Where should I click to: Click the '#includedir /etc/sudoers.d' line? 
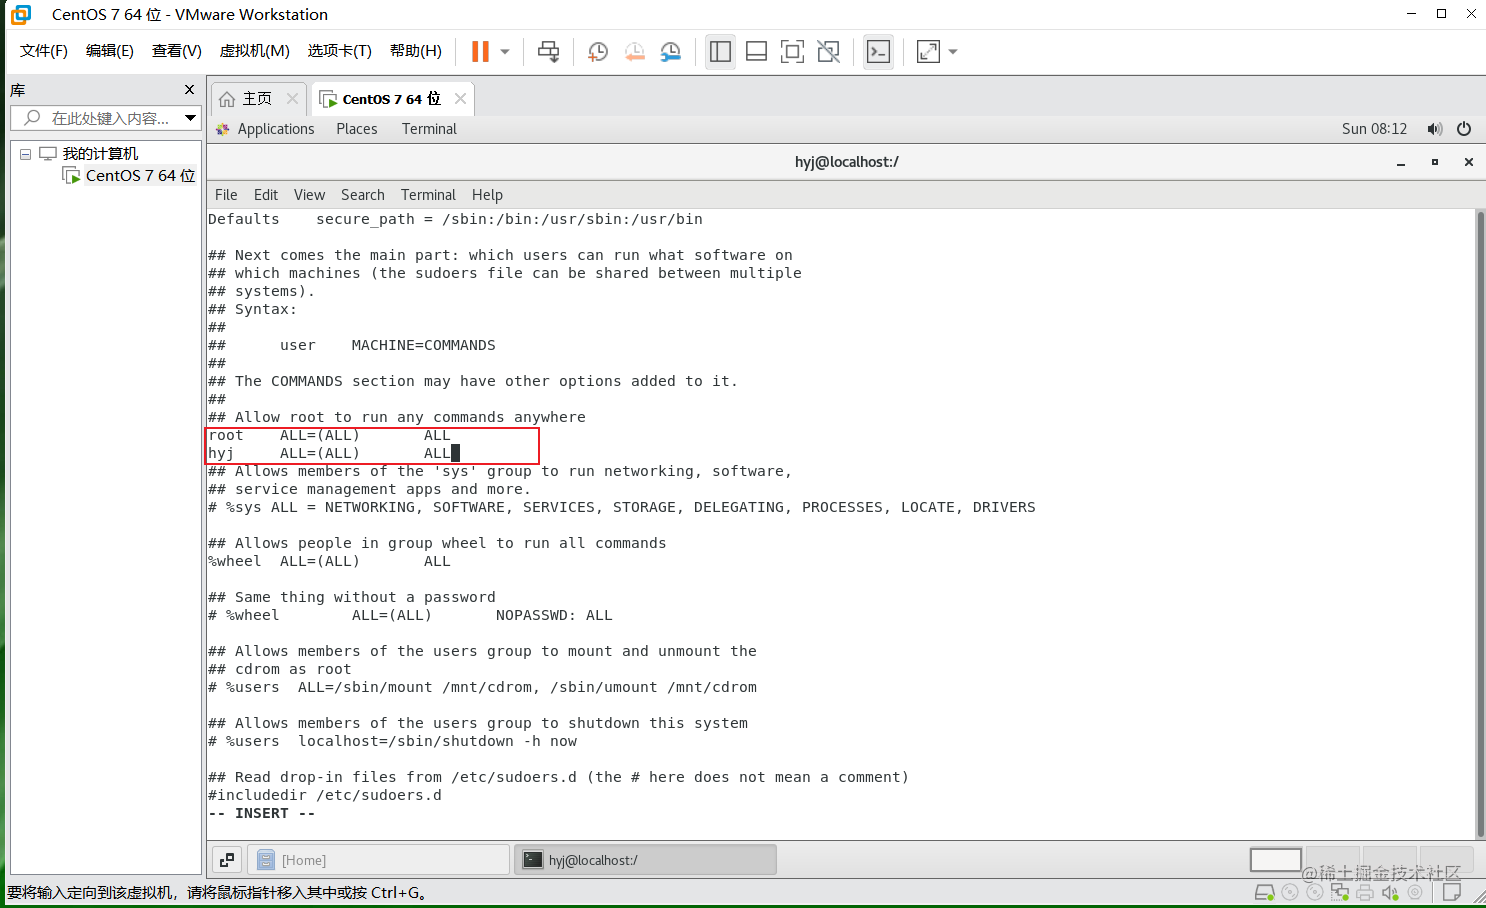coord(325,795)
